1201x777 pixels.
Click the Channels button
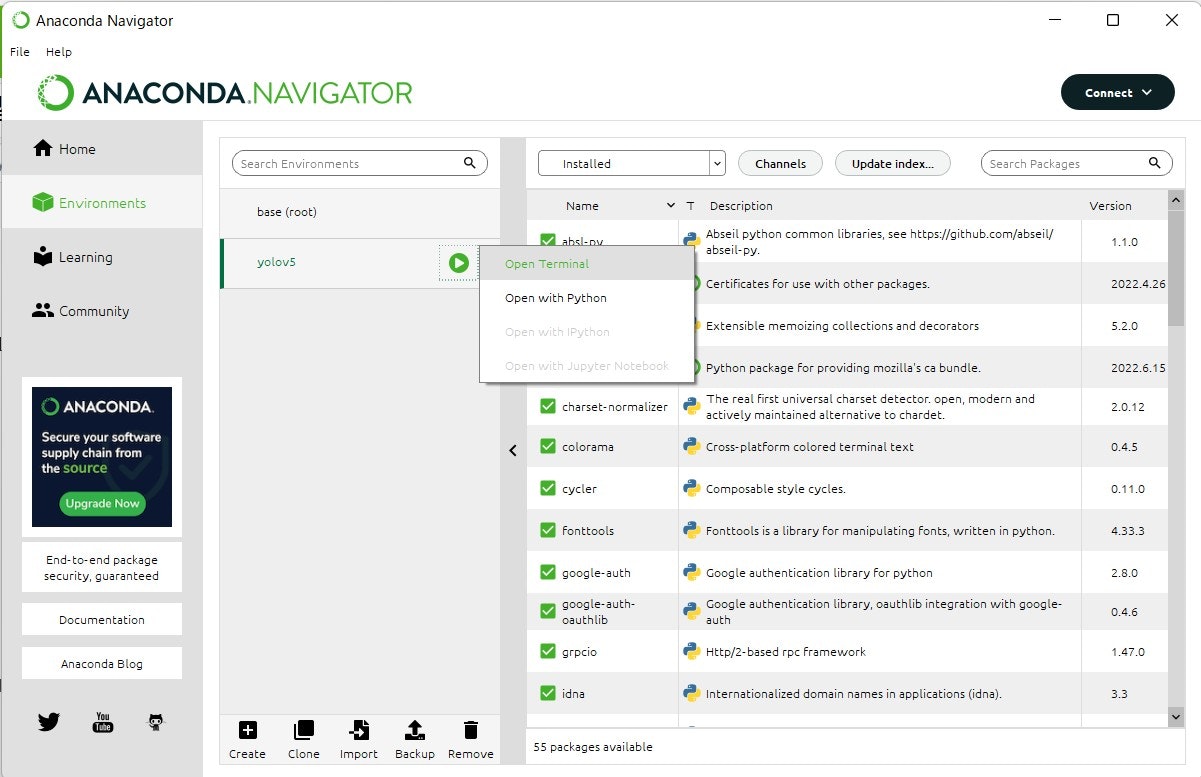(x=780, y=163)
